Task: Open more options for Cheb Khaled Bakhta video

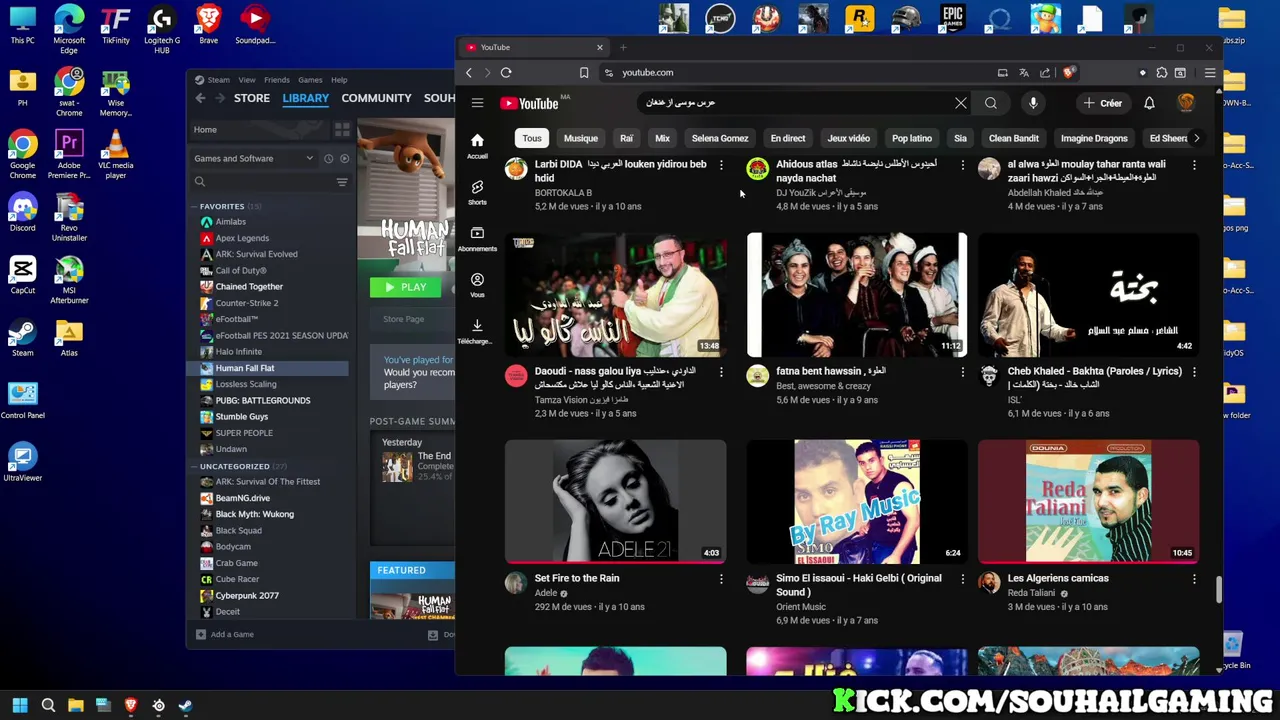Action: tap(1194, 372)
